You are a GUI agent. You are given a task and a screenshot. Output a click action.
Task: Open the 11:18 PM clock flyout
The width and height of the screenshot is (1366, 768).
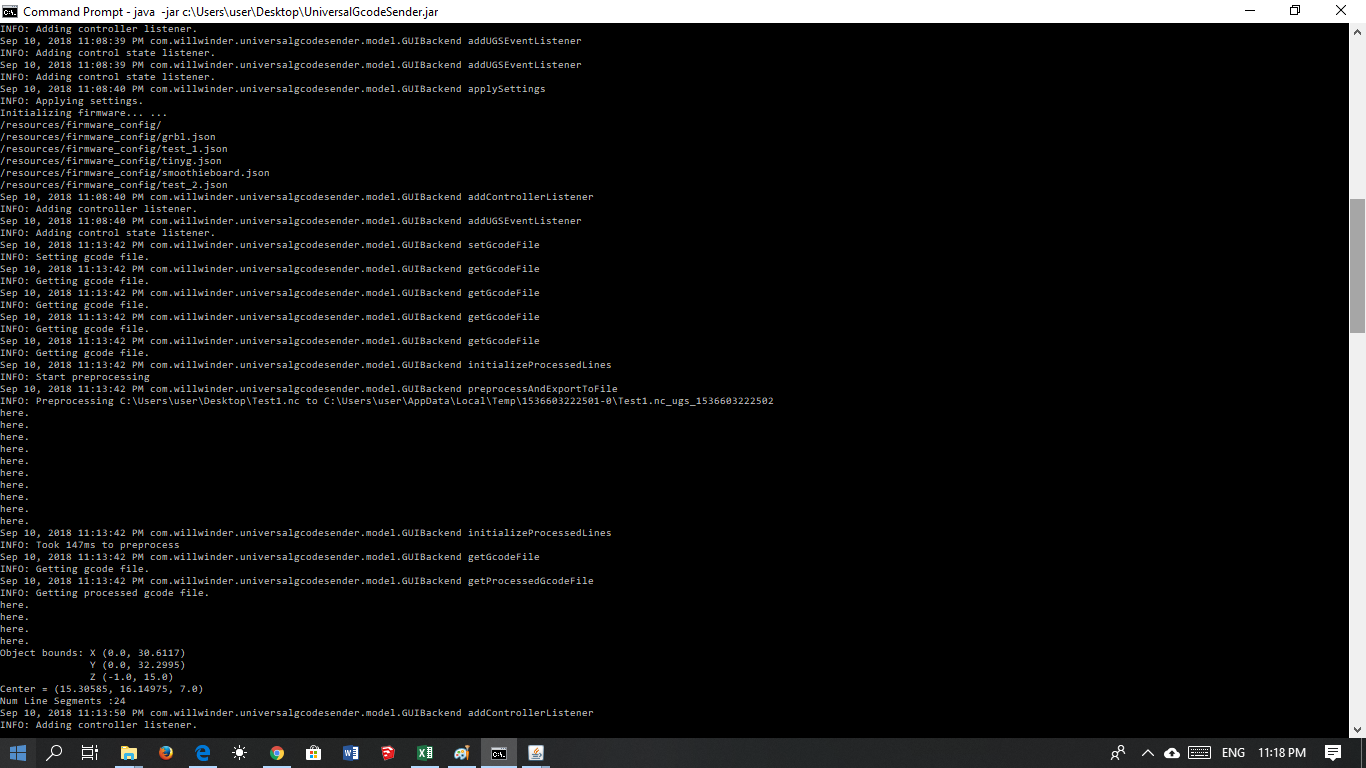pyautogui.click(x=1282, y=753)
